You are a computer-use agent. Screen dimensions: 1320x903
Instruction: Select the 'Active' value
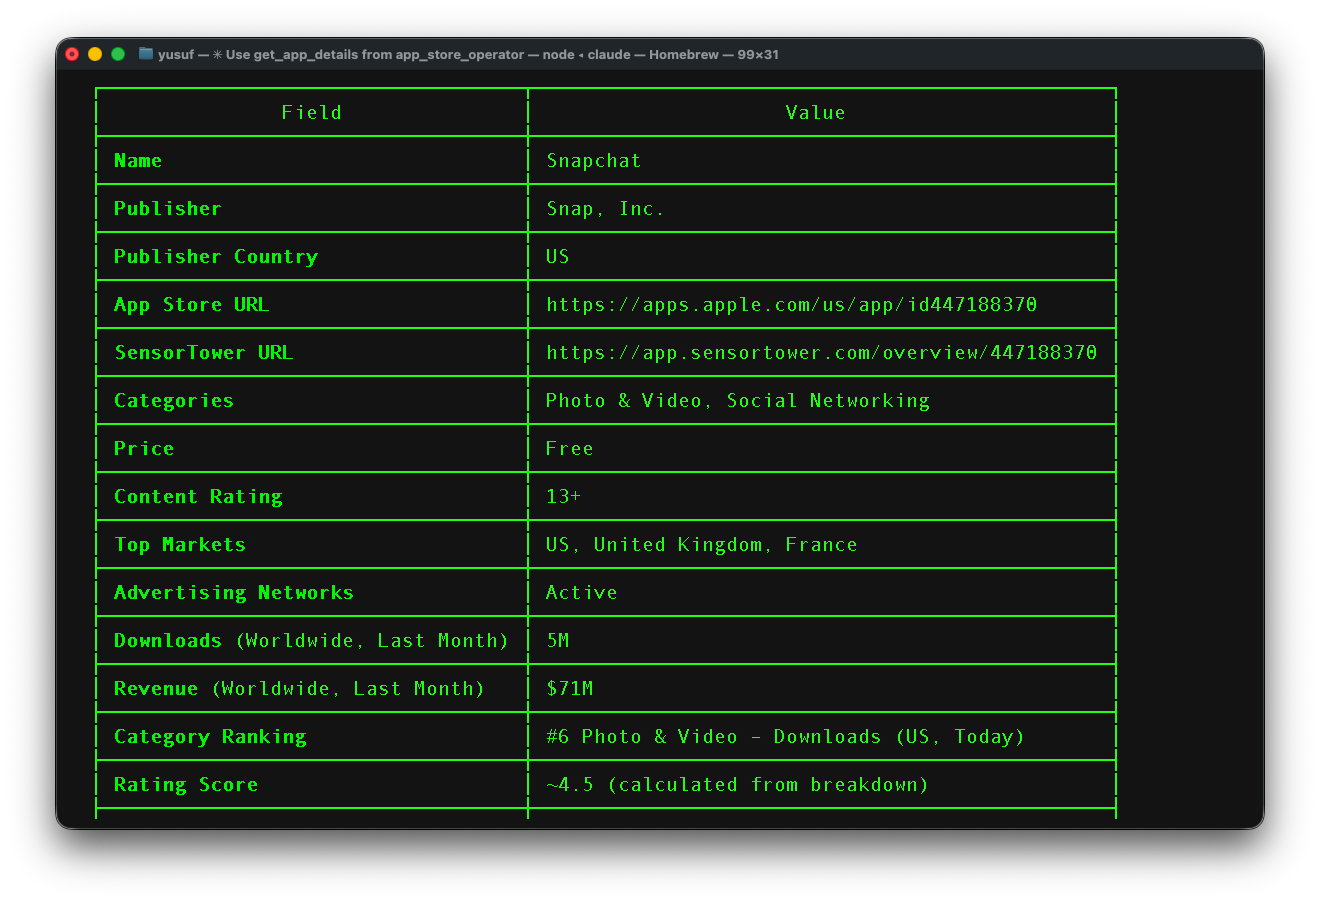[x=581, y=593]
